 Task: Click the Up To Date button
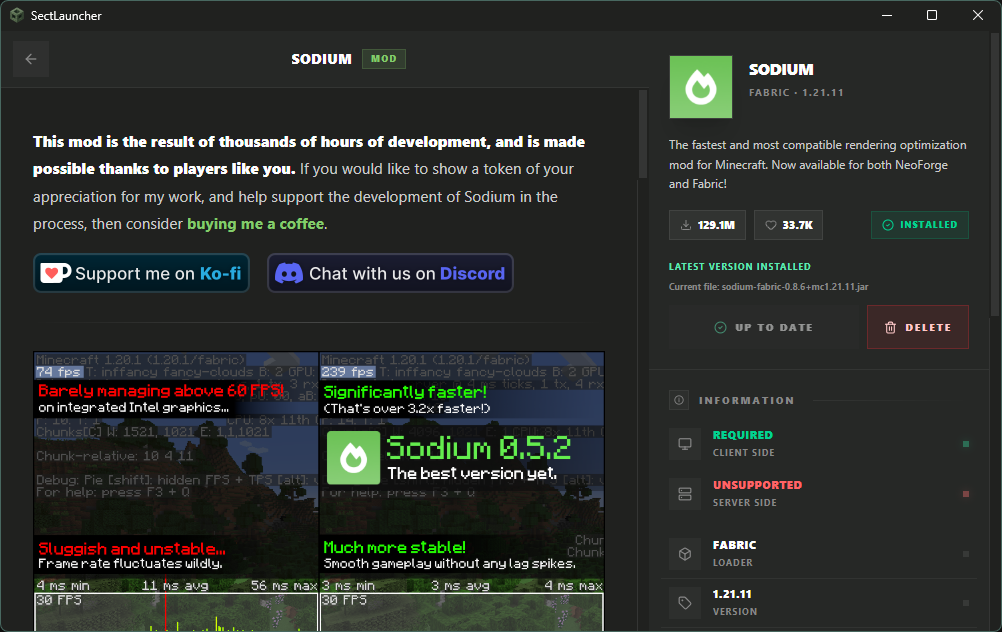[x=763, y=327]
